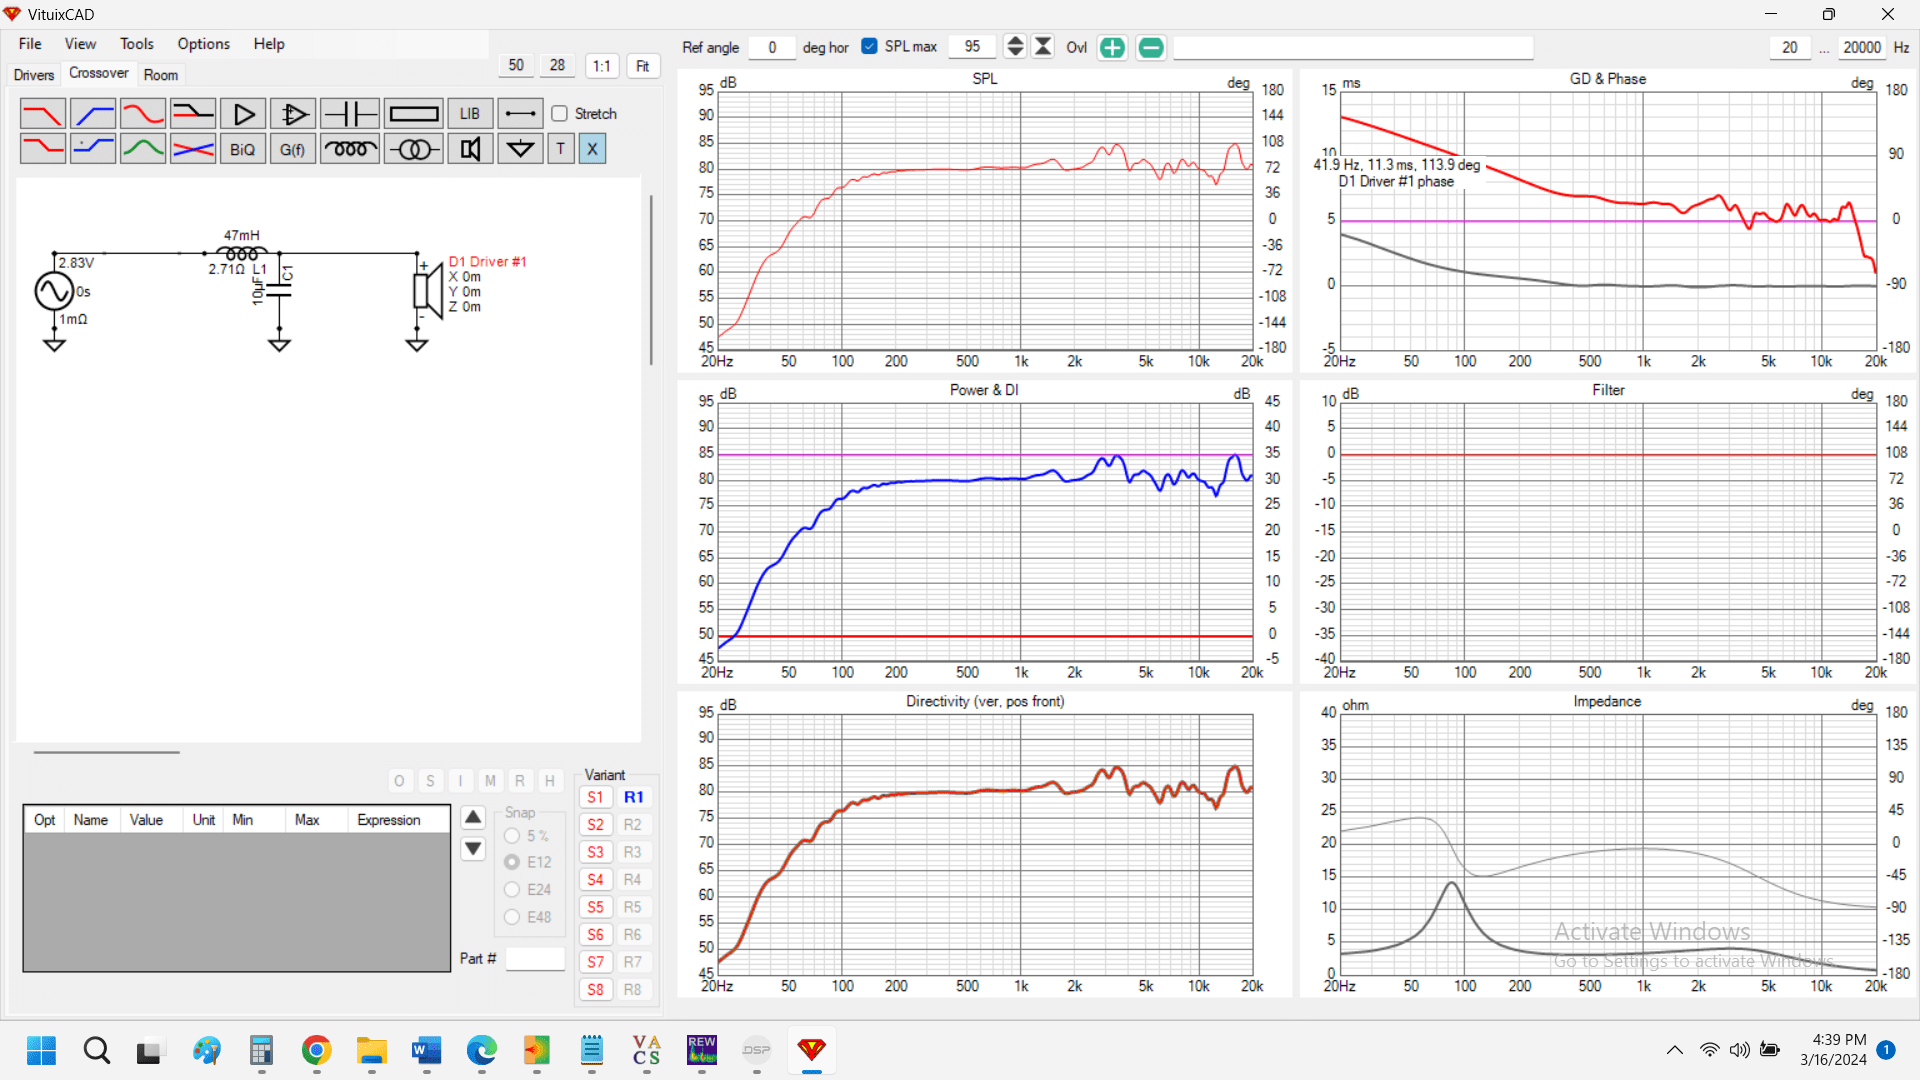This screenshot has width=1920, height=1080.
Task: Add a resistor component
Action: [413, 114]
